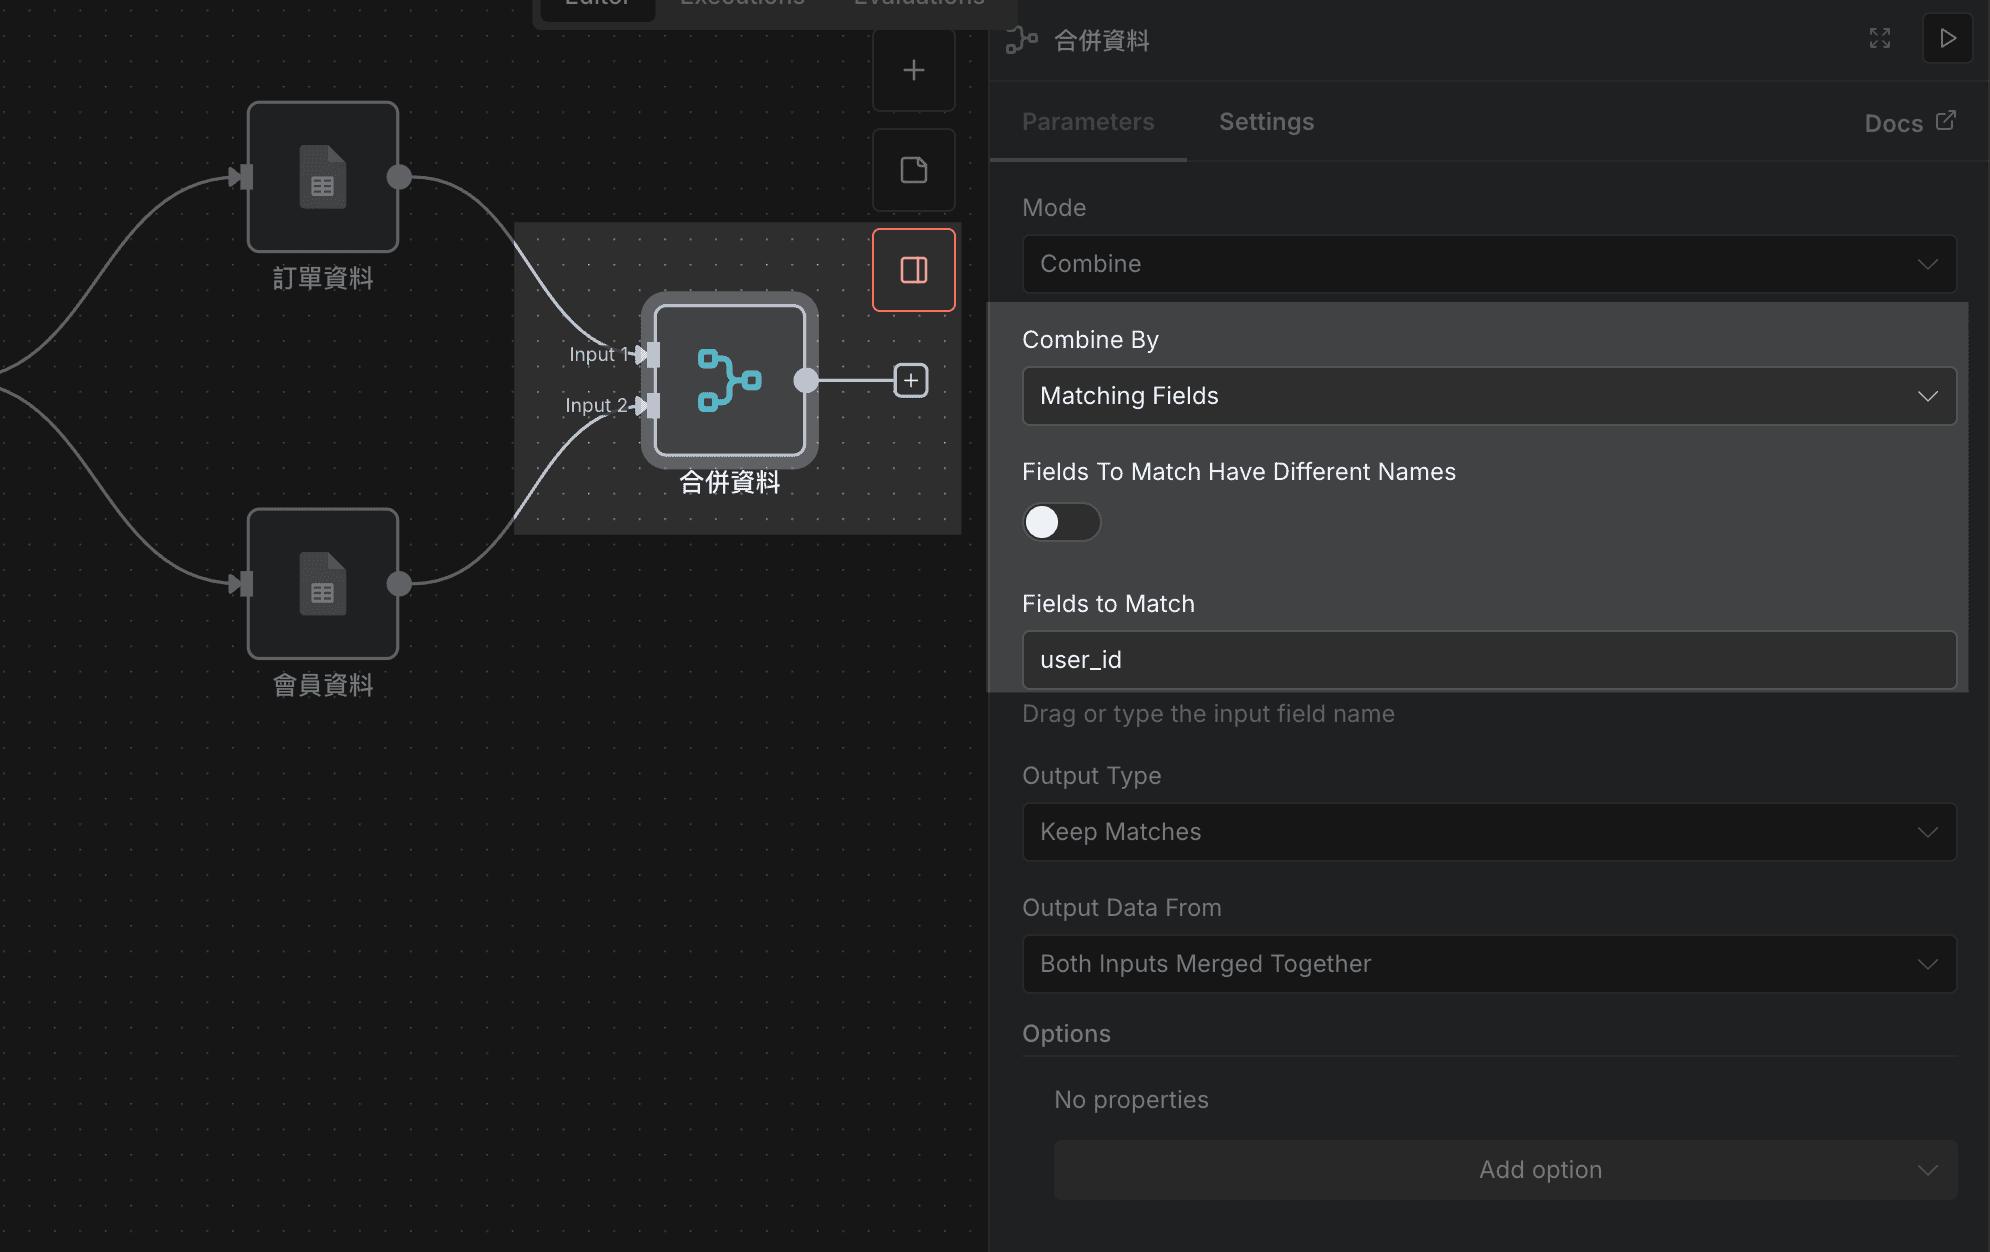Expand node details to fullscreen

pos(1880,38)
